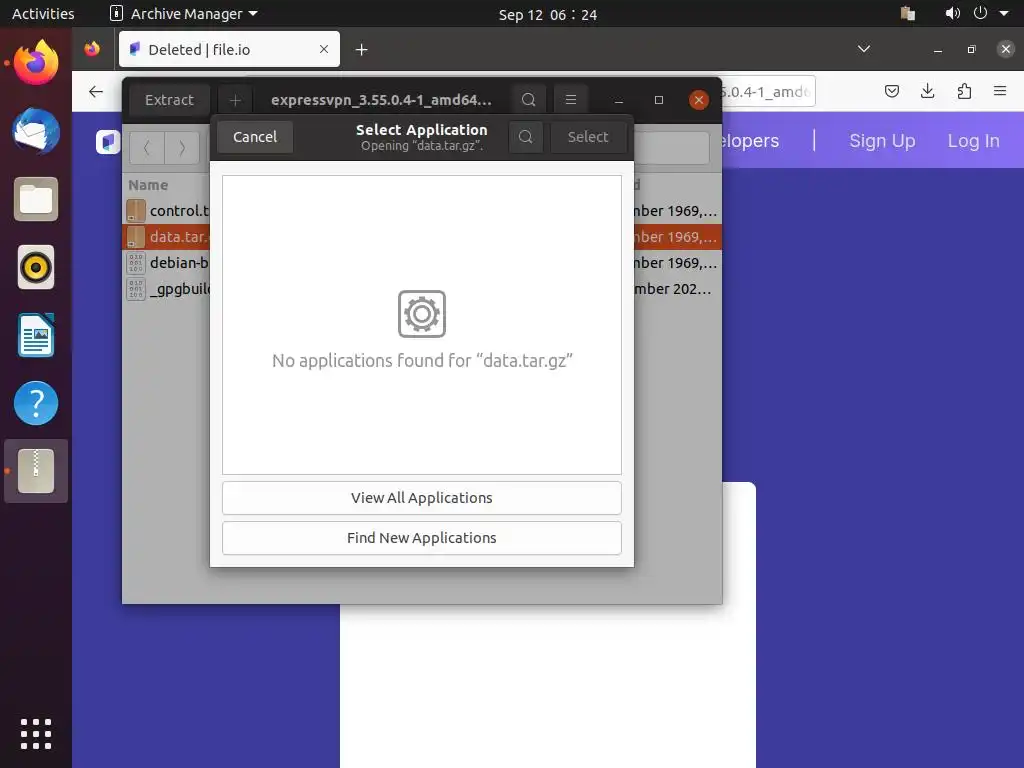This screenshot has height=768, width=1024.
Task: Show Applications grid
Action: pos(36,733)
